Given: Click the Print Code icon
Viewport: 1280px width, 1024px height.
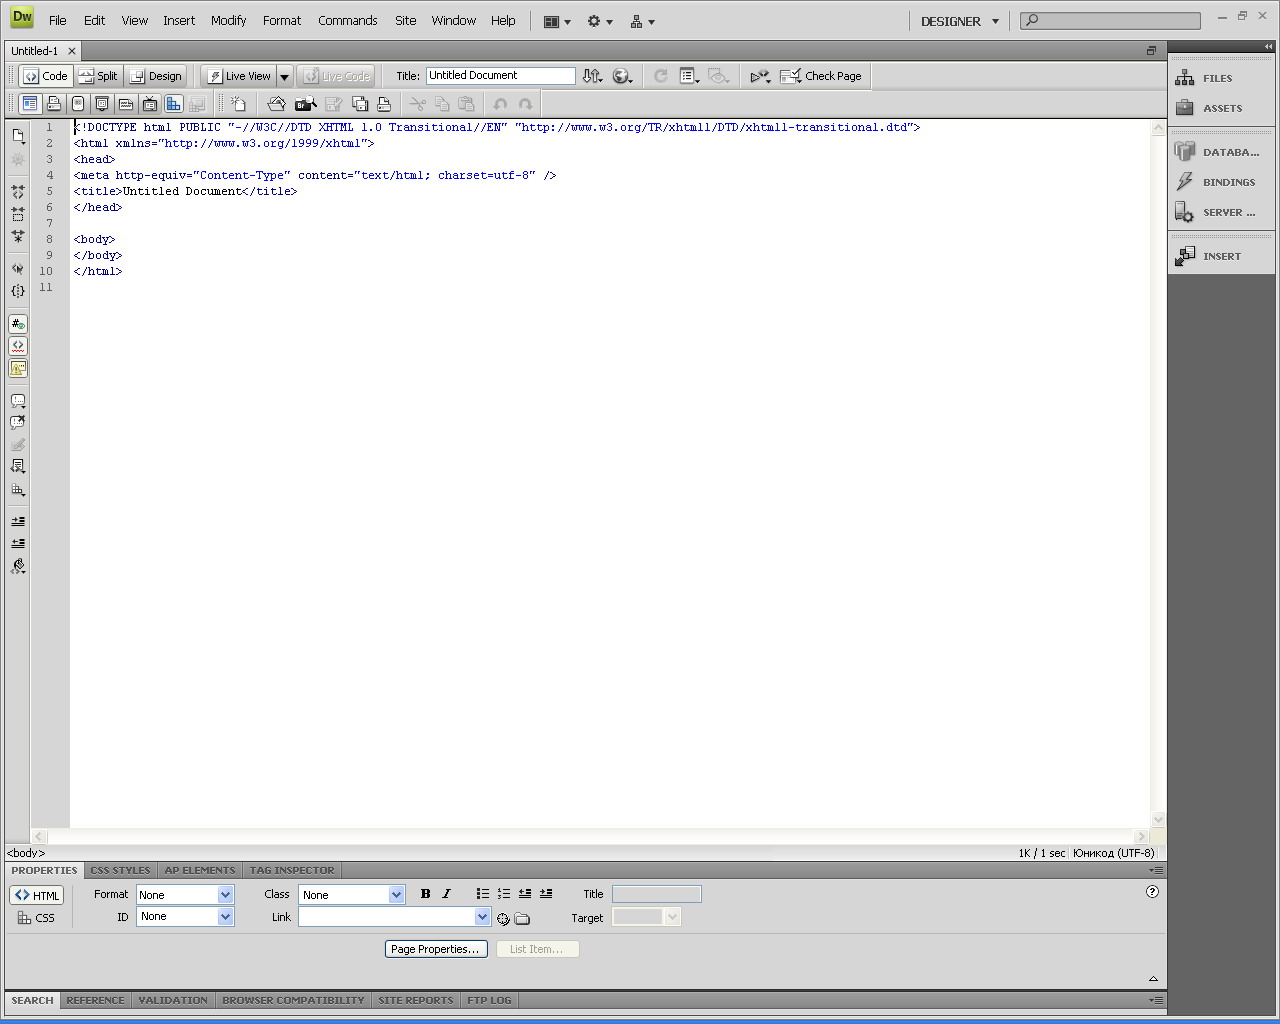Looking at the screenshot, I should coord(384,103).
